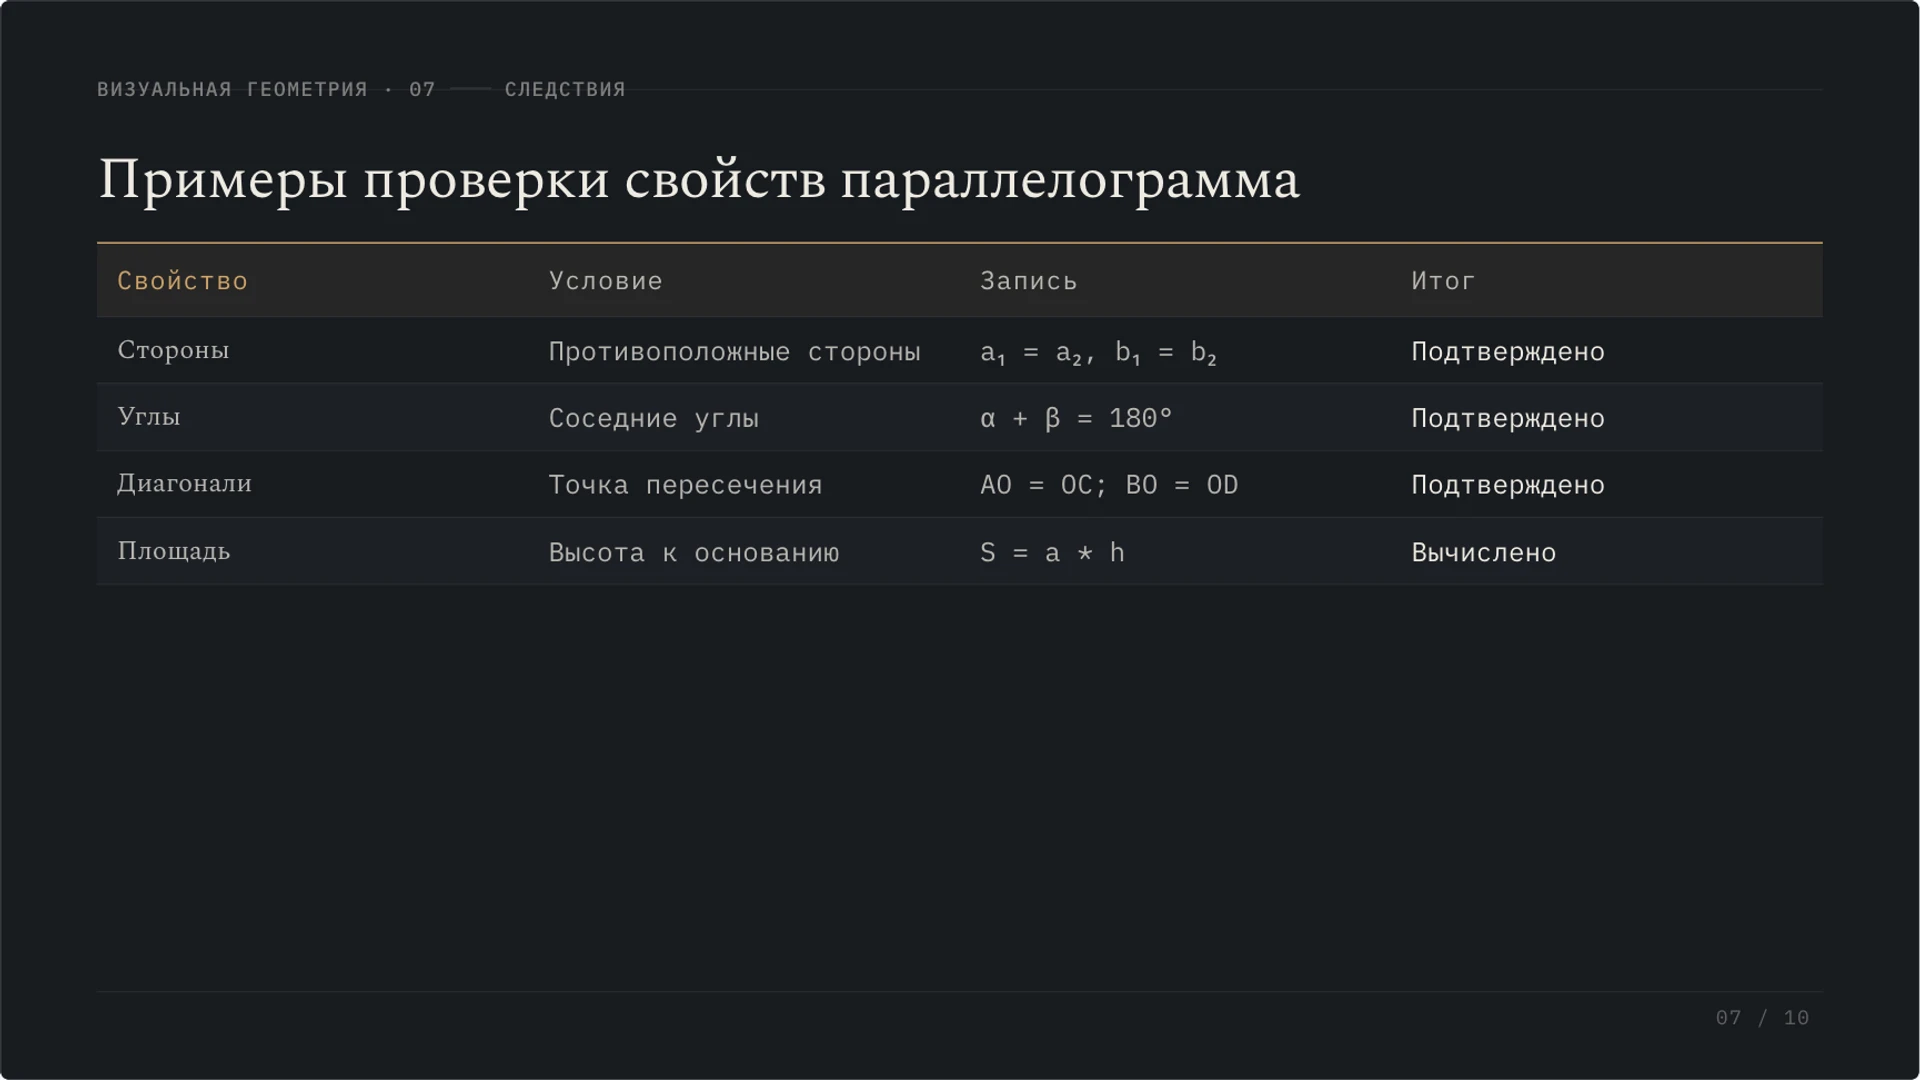1920x1080 pixels.
Task: Click the 'Условие' column header
Action: click(605, 281)
